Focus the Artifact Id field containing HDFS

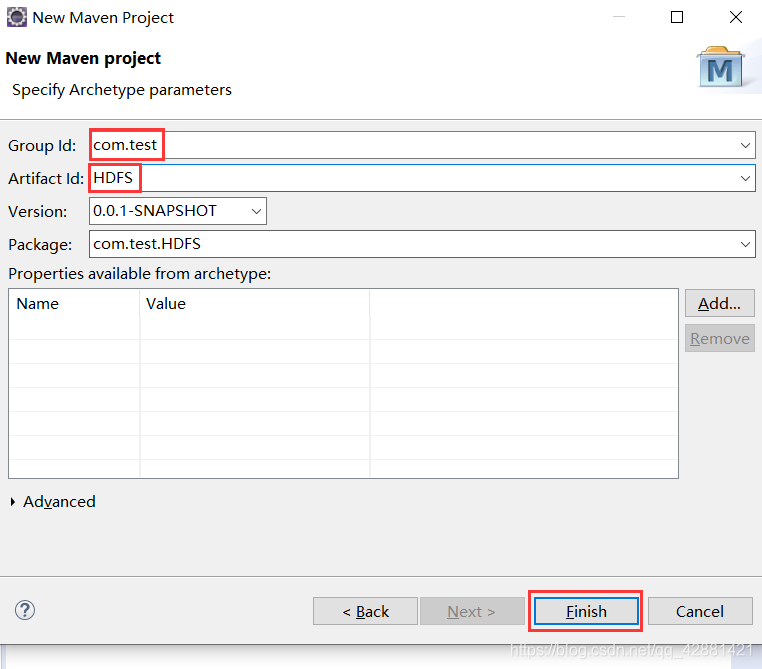point(422,178)
